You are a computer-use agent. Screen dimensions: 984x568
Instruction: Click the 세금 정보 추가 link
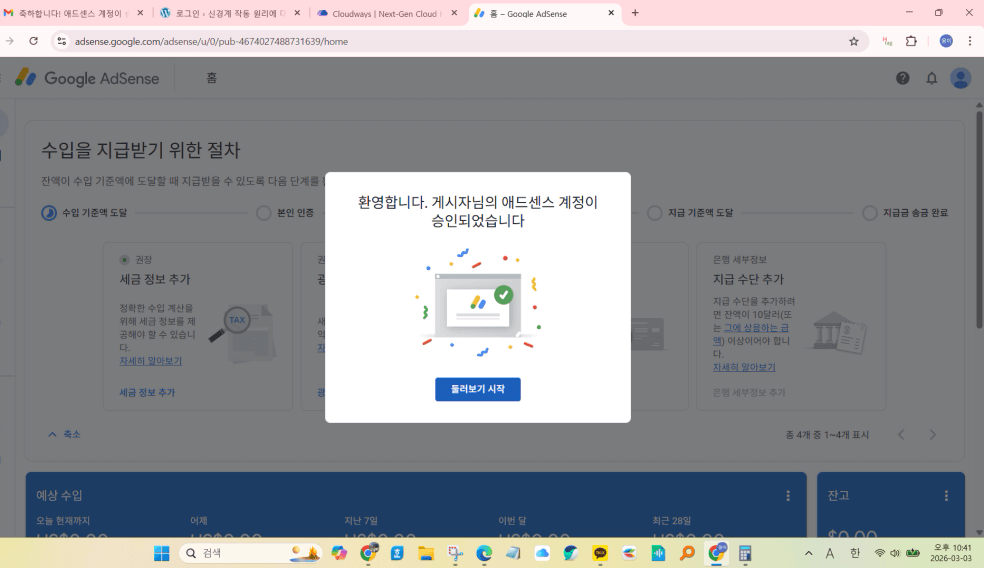pyautogui.click(x=147, y=392)
